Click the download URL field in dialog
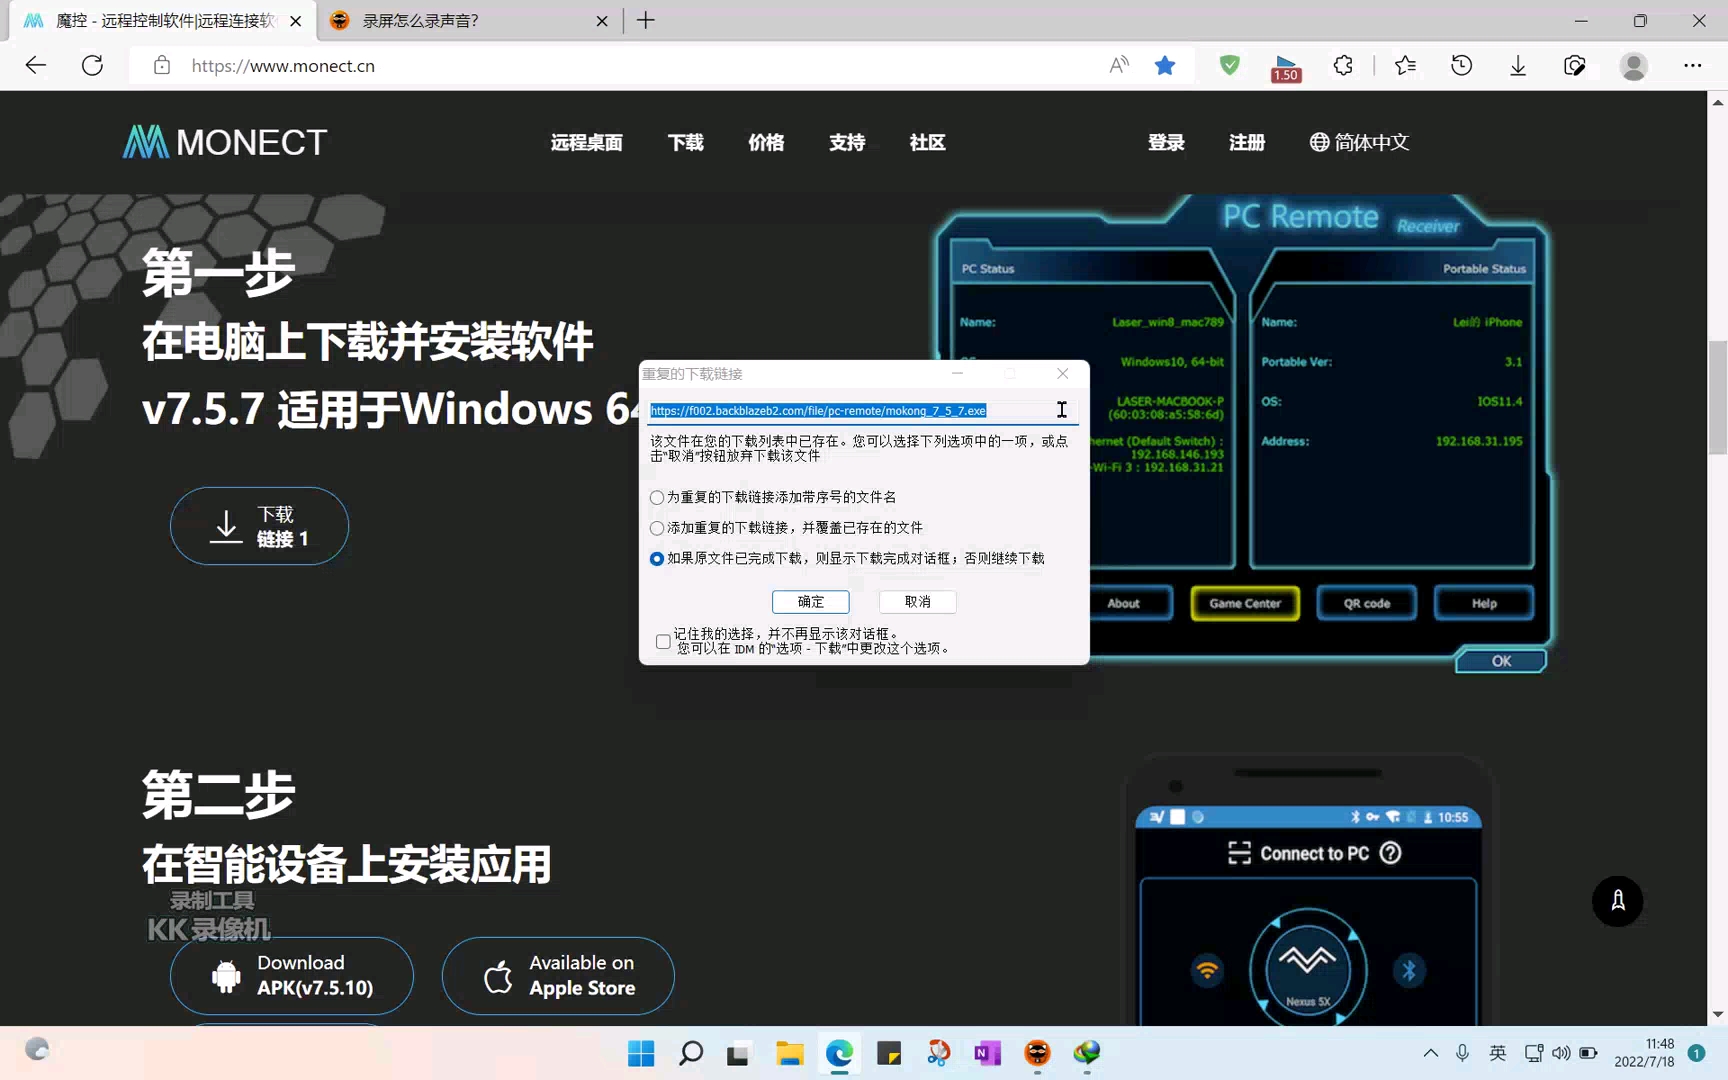 point(864,411)
